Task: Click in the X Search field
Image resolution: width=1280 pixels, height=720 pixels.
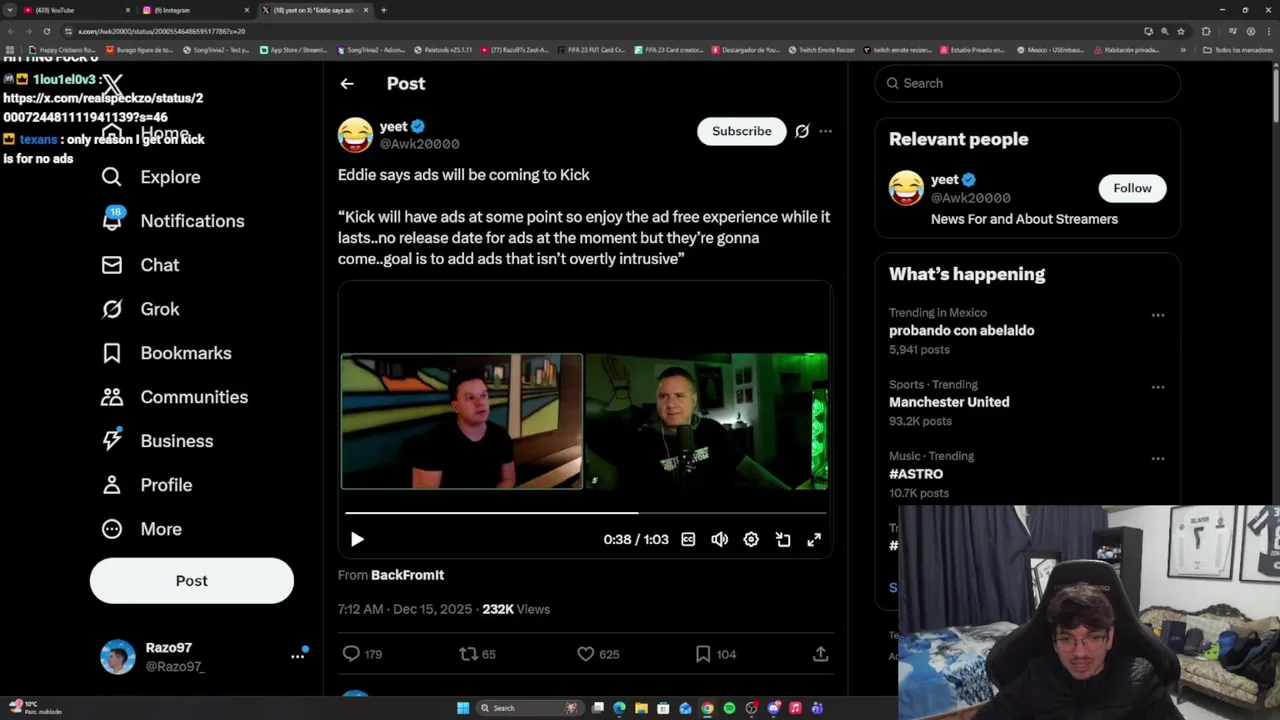Action: click(x=1027, y=83)
